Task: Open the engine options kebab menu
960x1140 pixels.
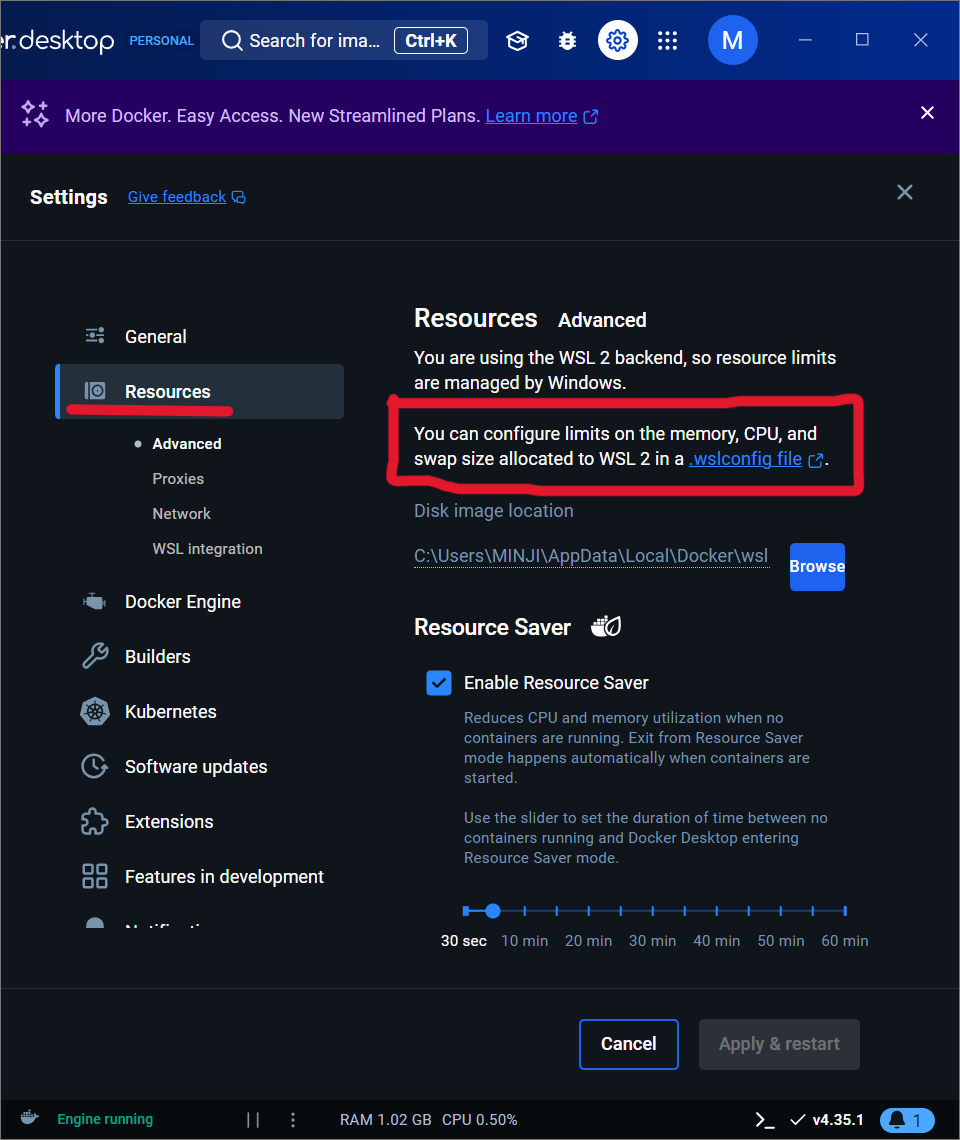Action: [x=293, y=1120]
